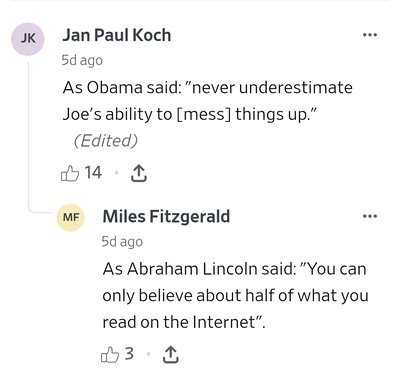Click the [mess] word in the comment
This screenshot has width=400, height=386.
pyautogui.click(x=203, y=114)
